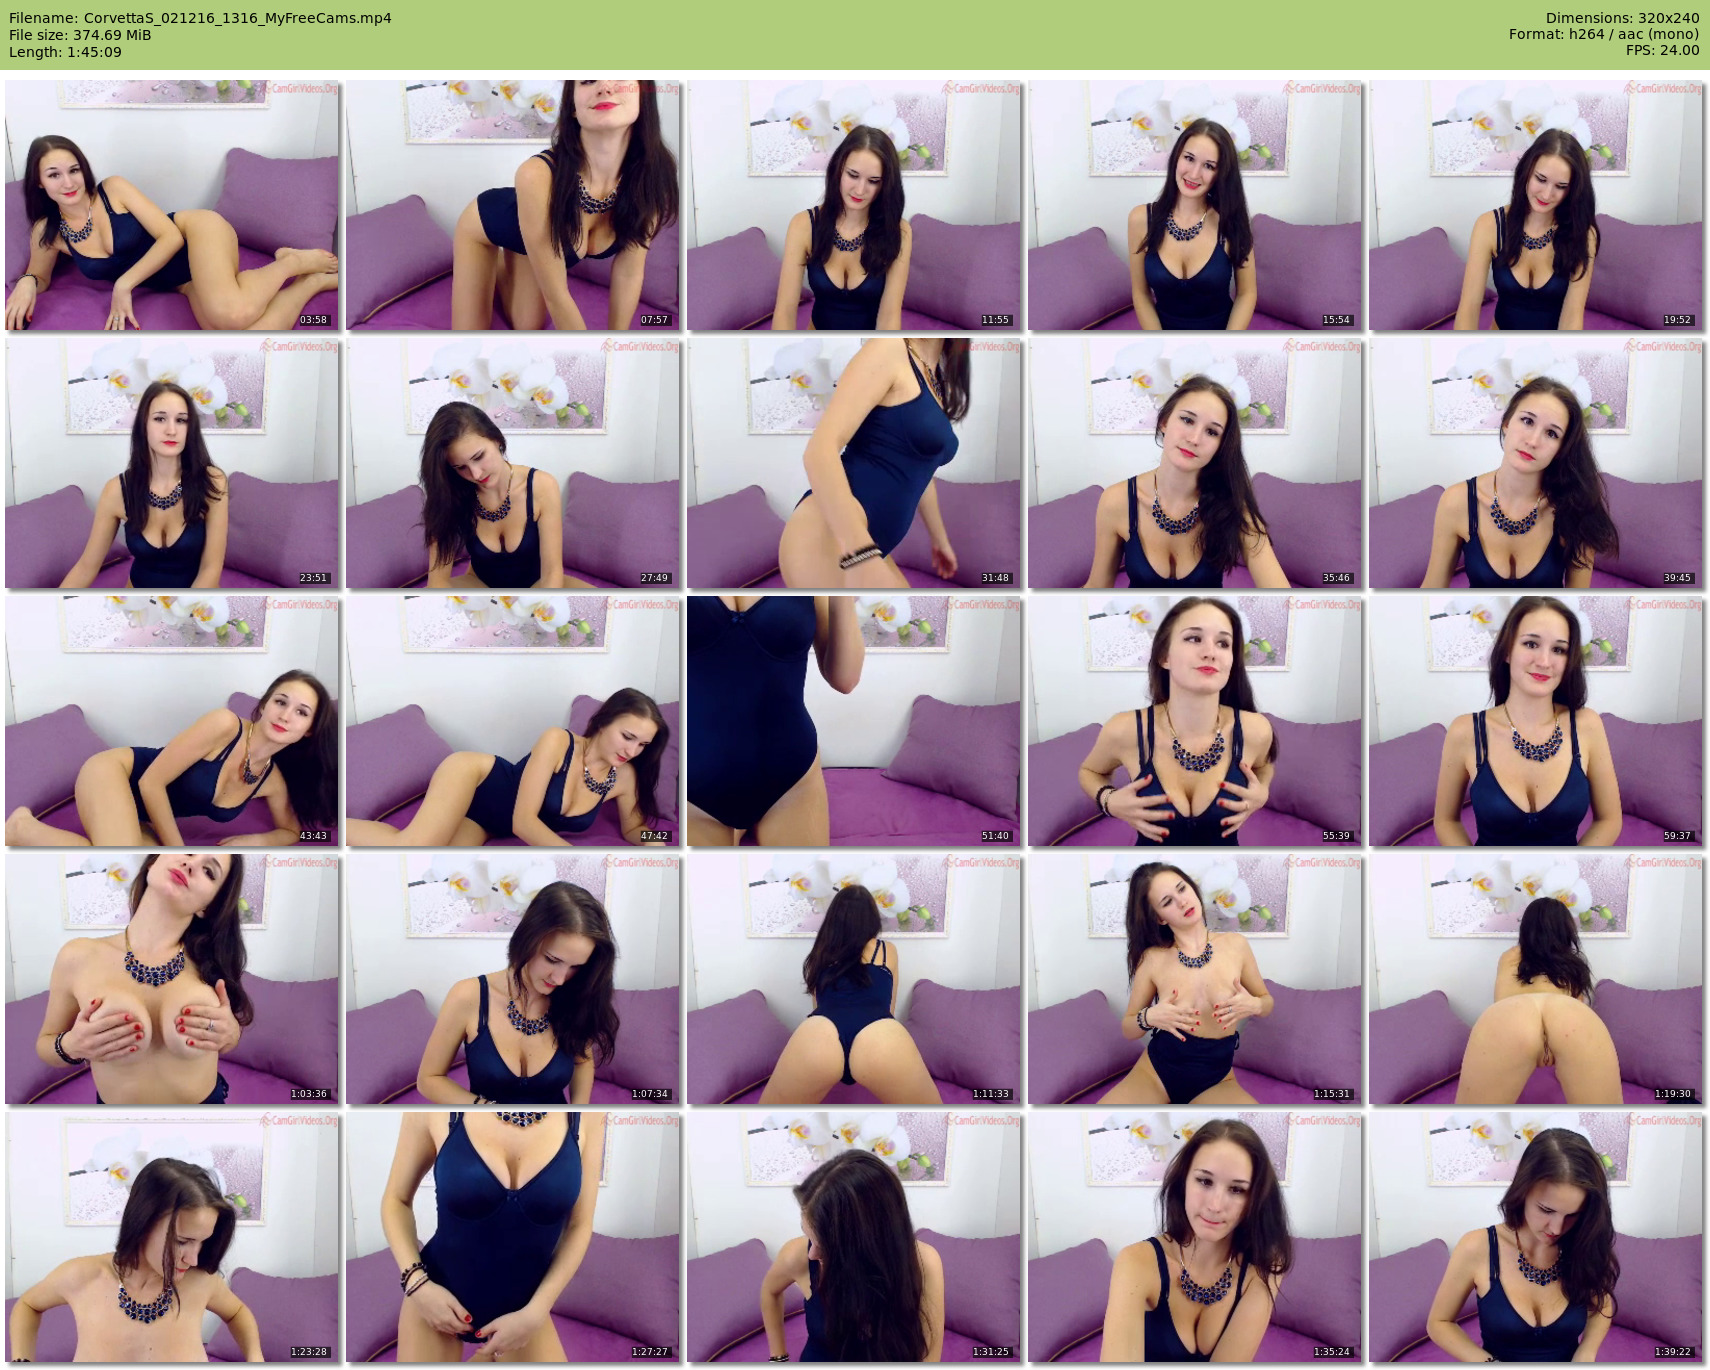Viewport: 1710px width, 1370px height.
Task: Select the "Dimensions: 320x240" text
Action: 1622,18
